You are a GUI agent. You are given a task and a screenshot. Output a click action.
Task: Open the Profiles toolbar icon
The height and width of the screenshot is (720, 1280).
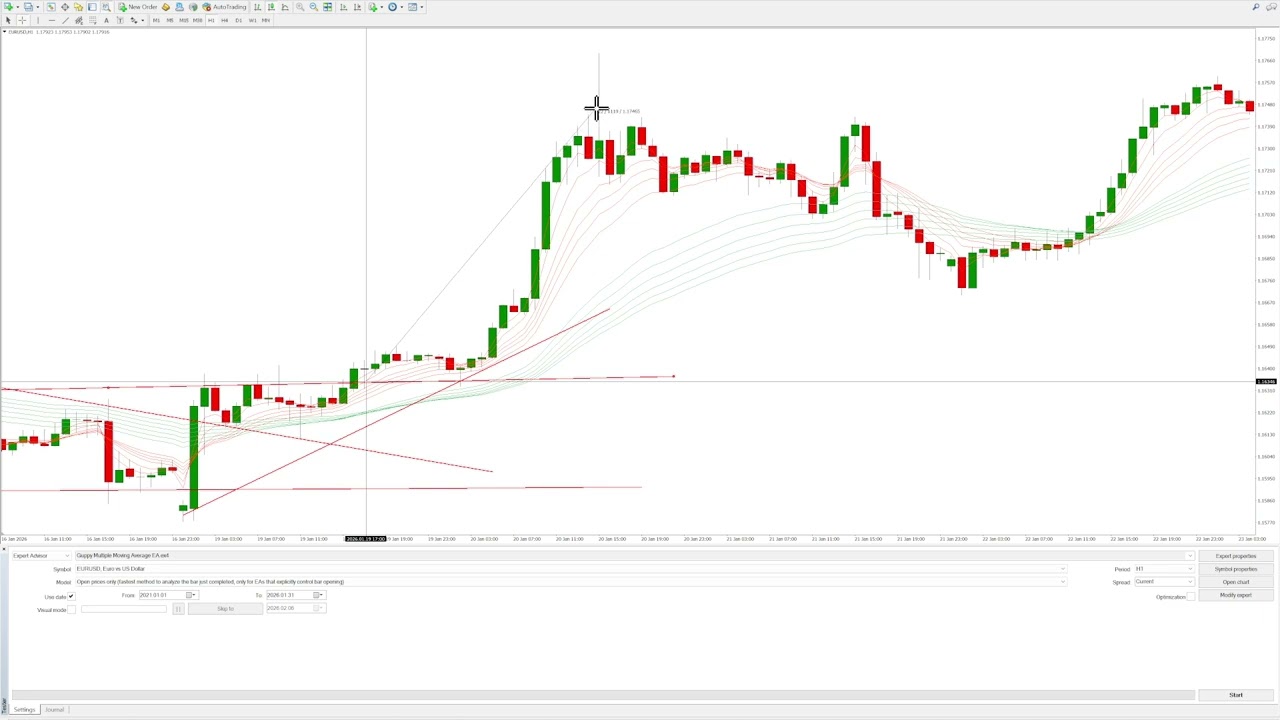[x=29, y=7]
